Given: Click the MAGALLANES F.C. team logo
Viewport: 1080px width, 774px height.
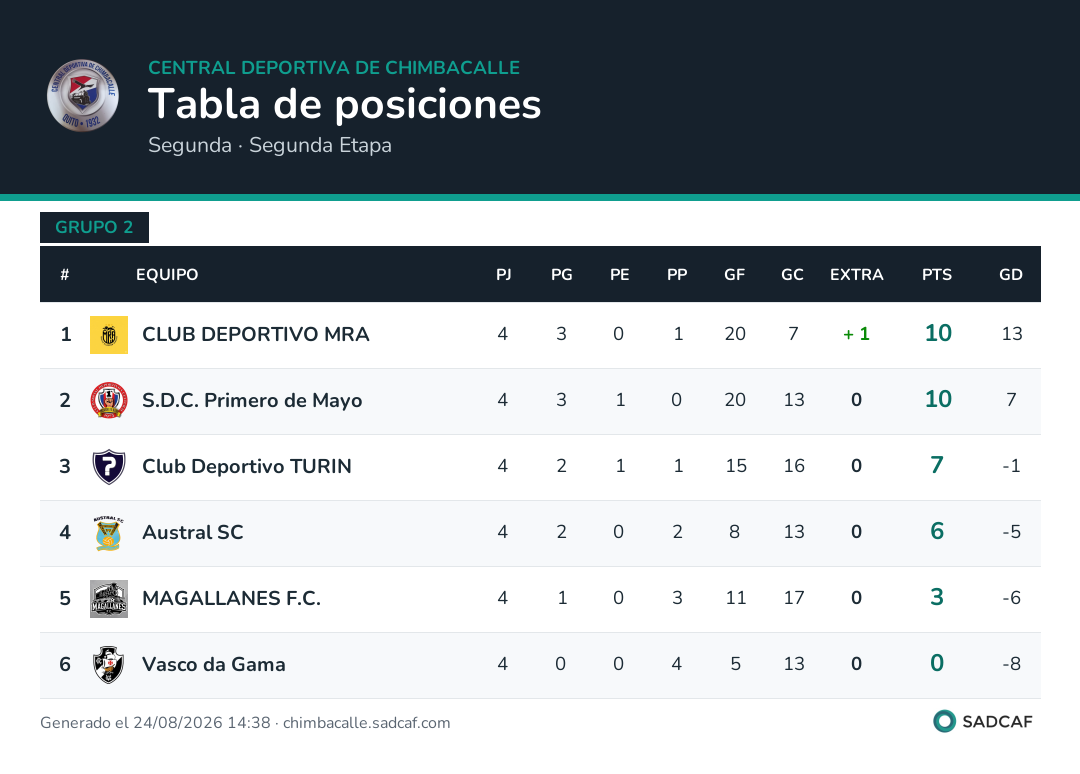Looking at the screenshot, I should pyautogui.click(x=109, y=598).
